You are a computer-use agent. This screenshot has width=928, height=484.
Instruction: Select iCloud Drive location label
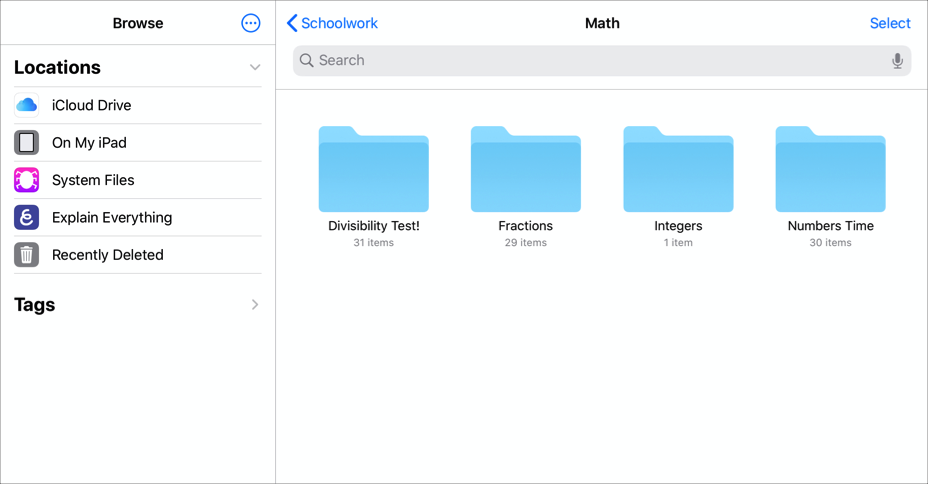pyautogui.click(x=92, y=105)
